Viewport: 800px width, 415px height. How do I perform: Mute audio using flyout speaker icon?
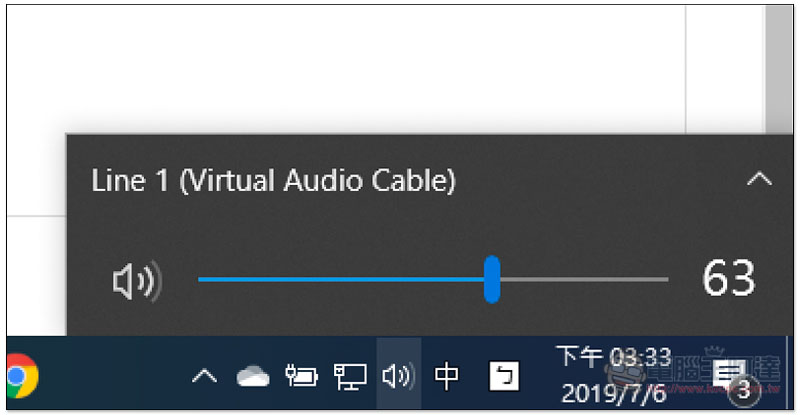pyautogui.click(x=137, y=280)
